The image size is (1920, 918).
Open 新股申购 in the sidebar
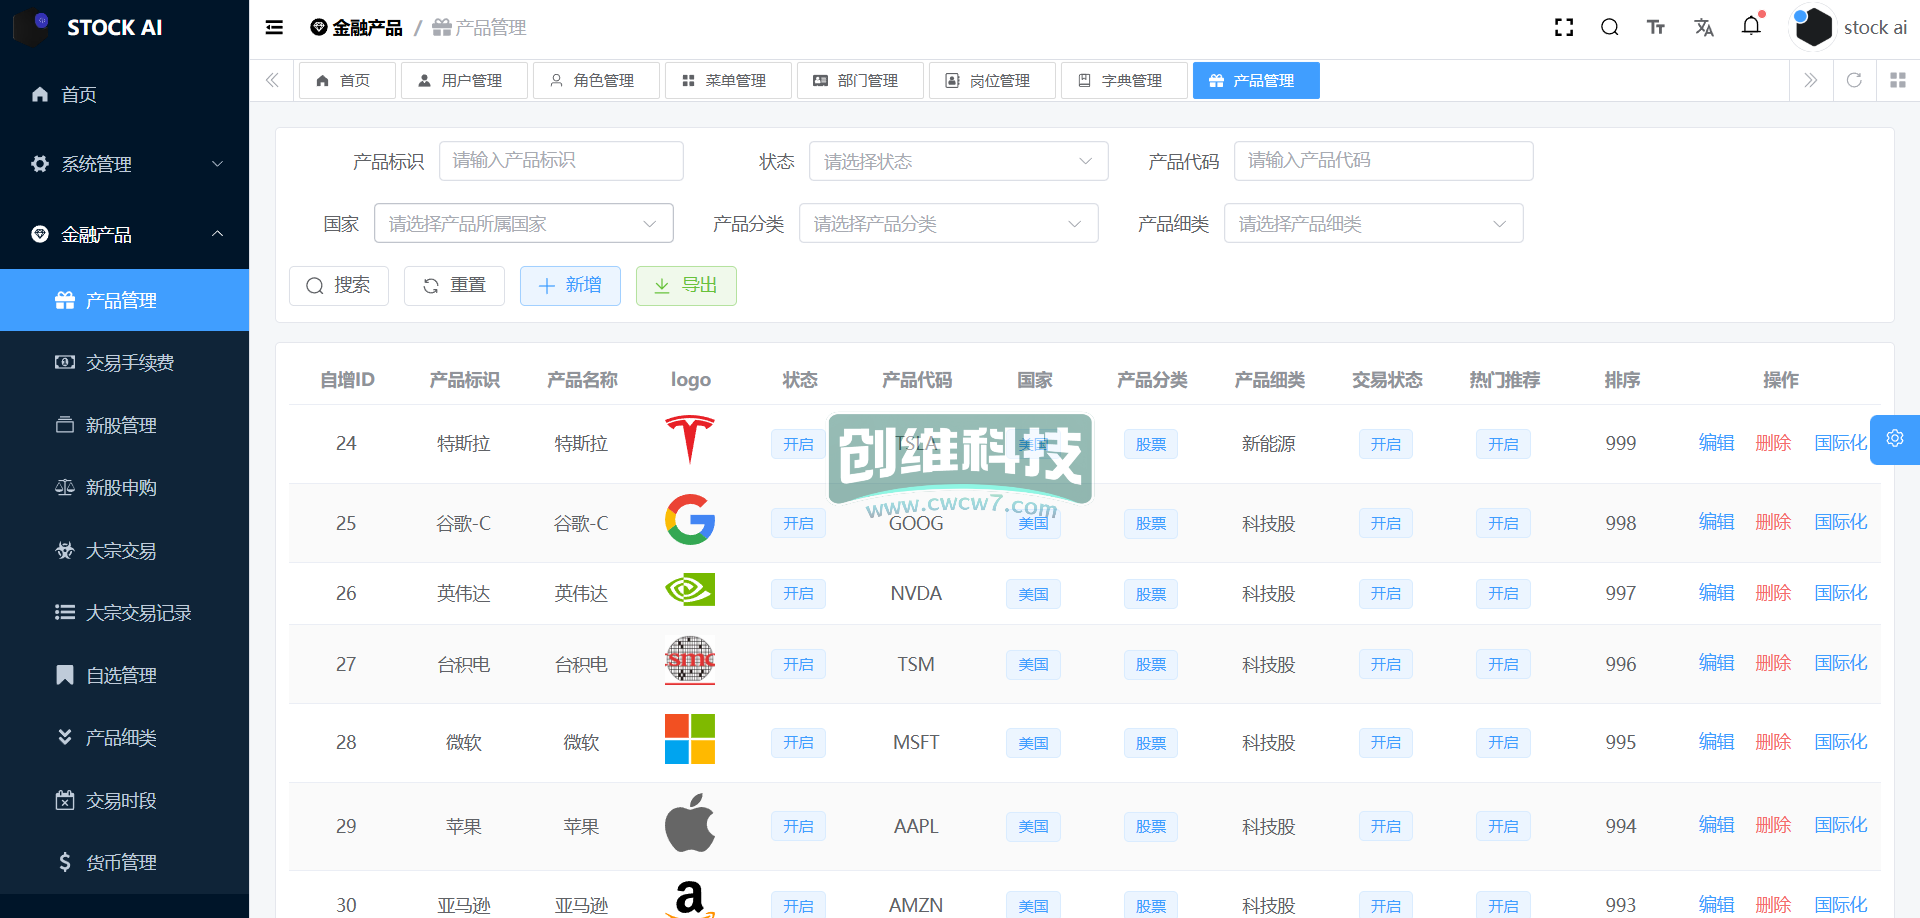coord(121,488)
